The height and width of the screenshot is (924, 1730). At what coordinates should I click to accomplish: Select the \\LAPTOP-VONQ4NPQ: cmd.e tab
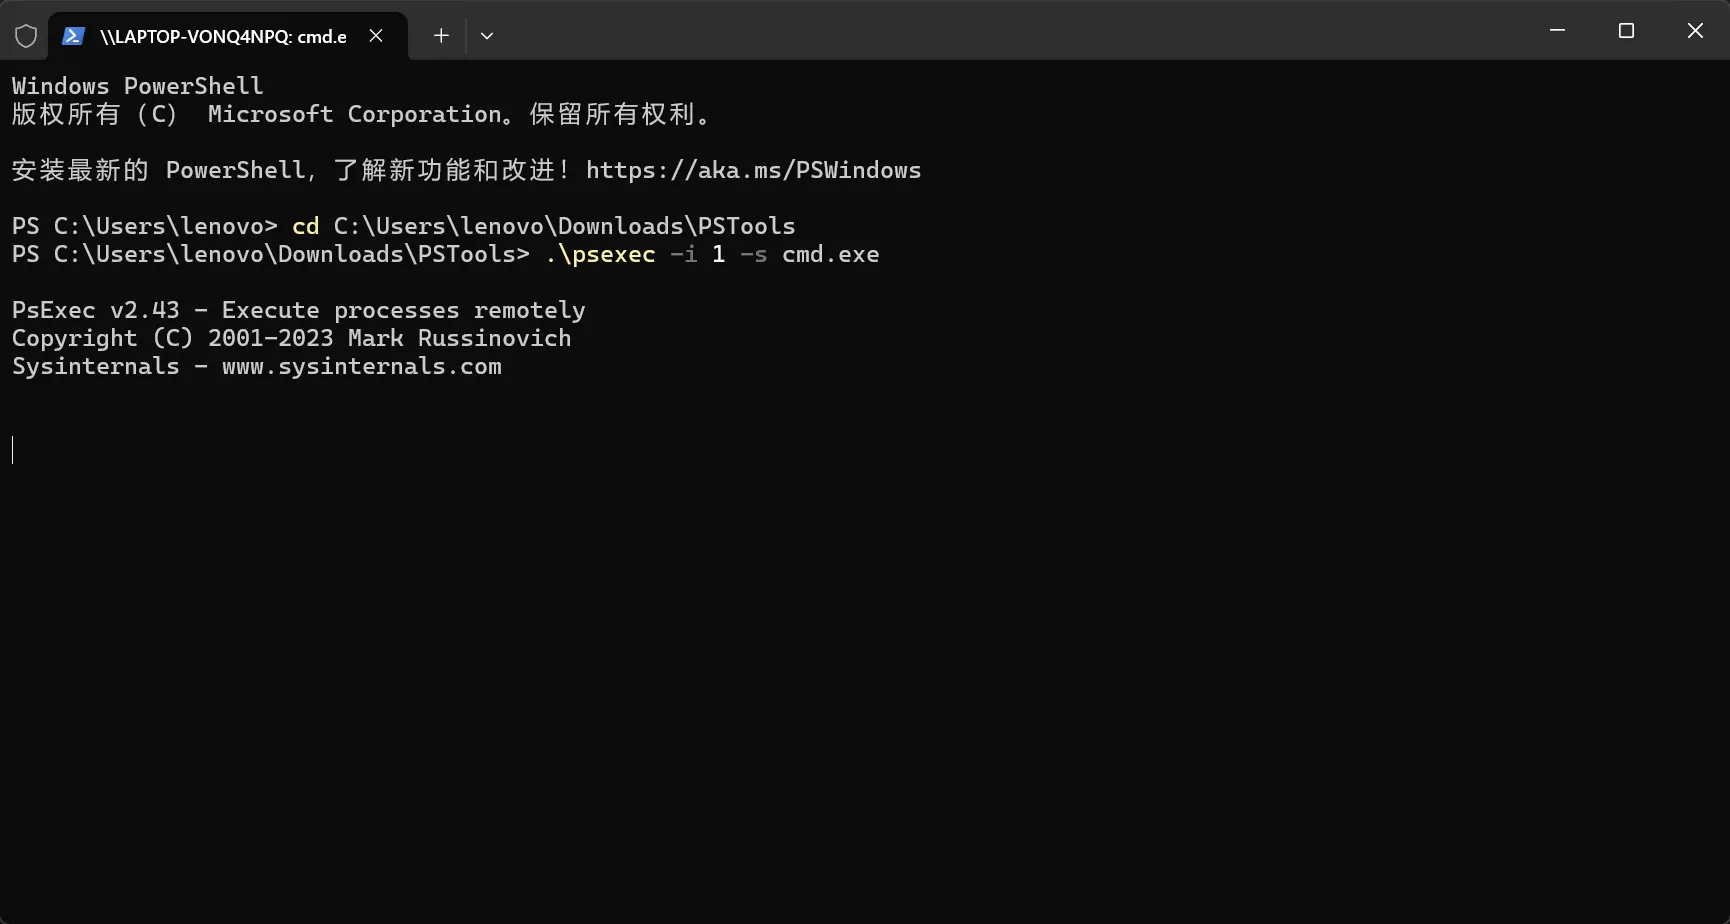[220, 35]
